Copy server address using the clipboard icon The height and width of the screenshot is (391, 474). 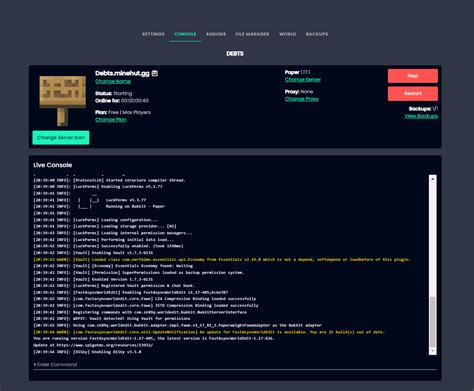155,73
